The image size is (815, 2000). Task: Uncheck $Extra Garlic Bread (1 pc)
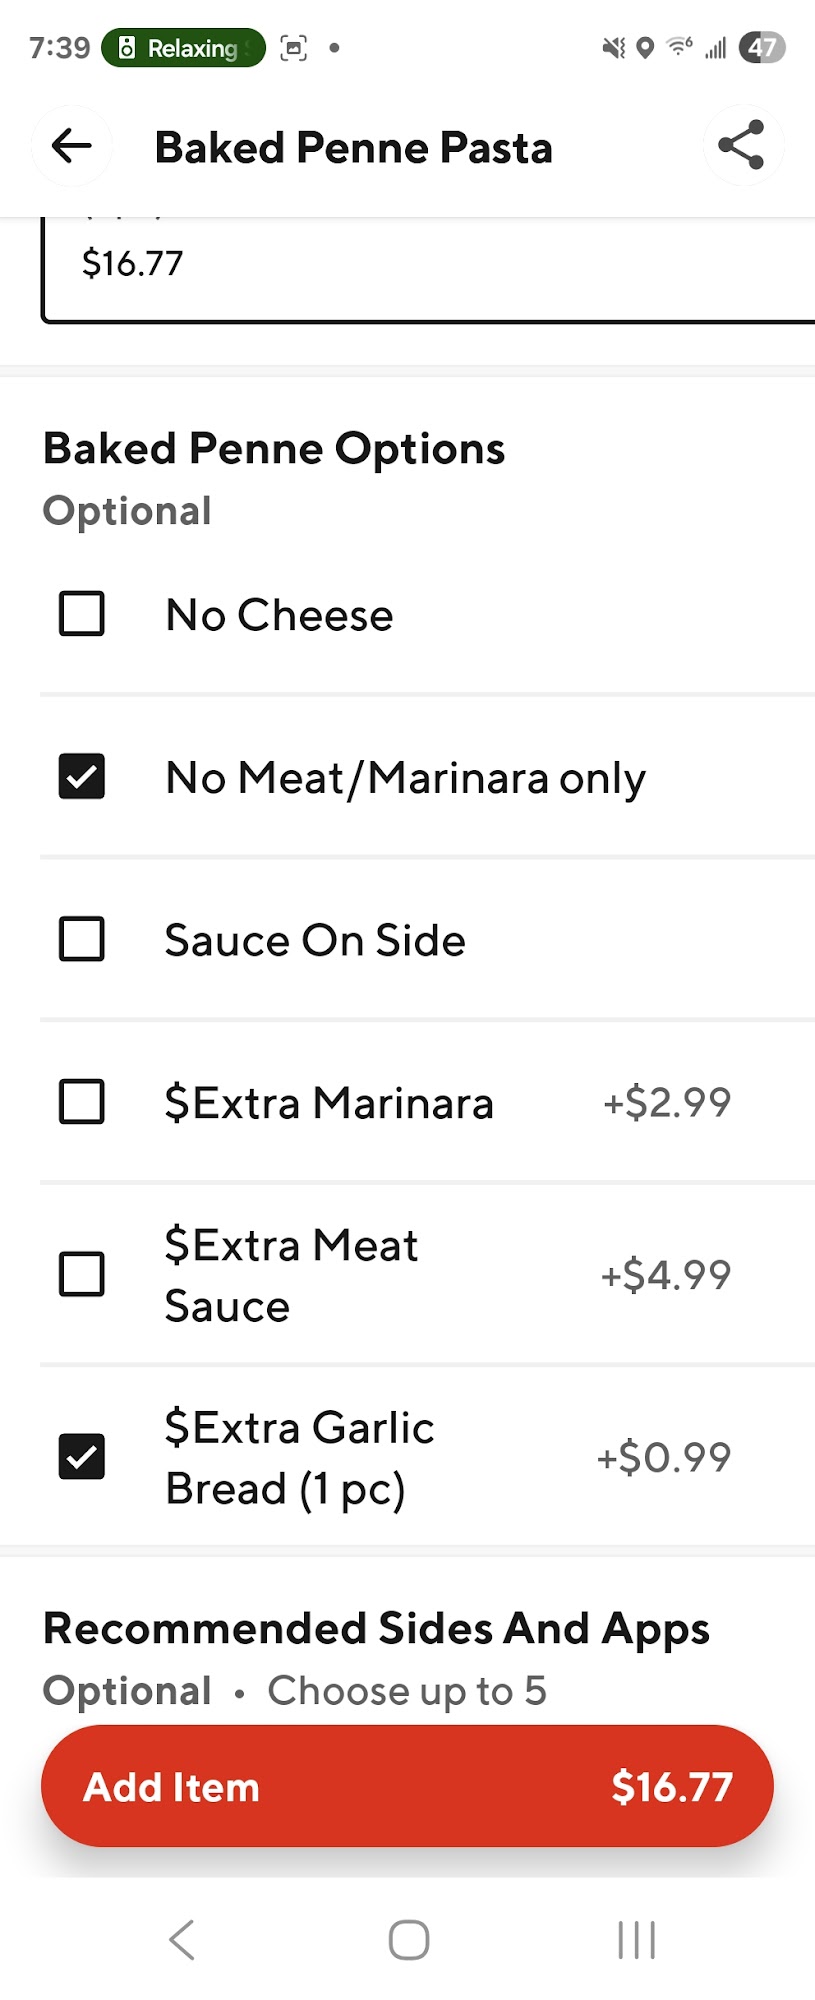point(82,1457)
